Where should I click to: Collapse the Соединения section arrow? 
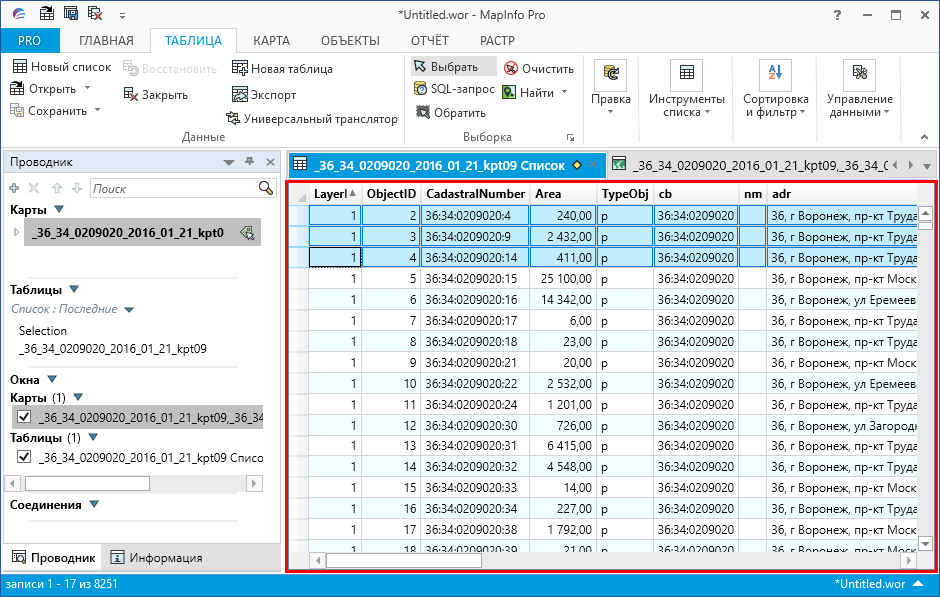click(94, 505)
